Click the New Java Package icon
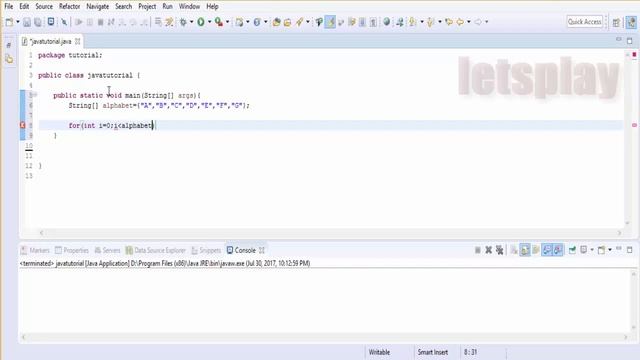Image resolution: width=640 pixels, height=360 pixels. coord(239,22)
